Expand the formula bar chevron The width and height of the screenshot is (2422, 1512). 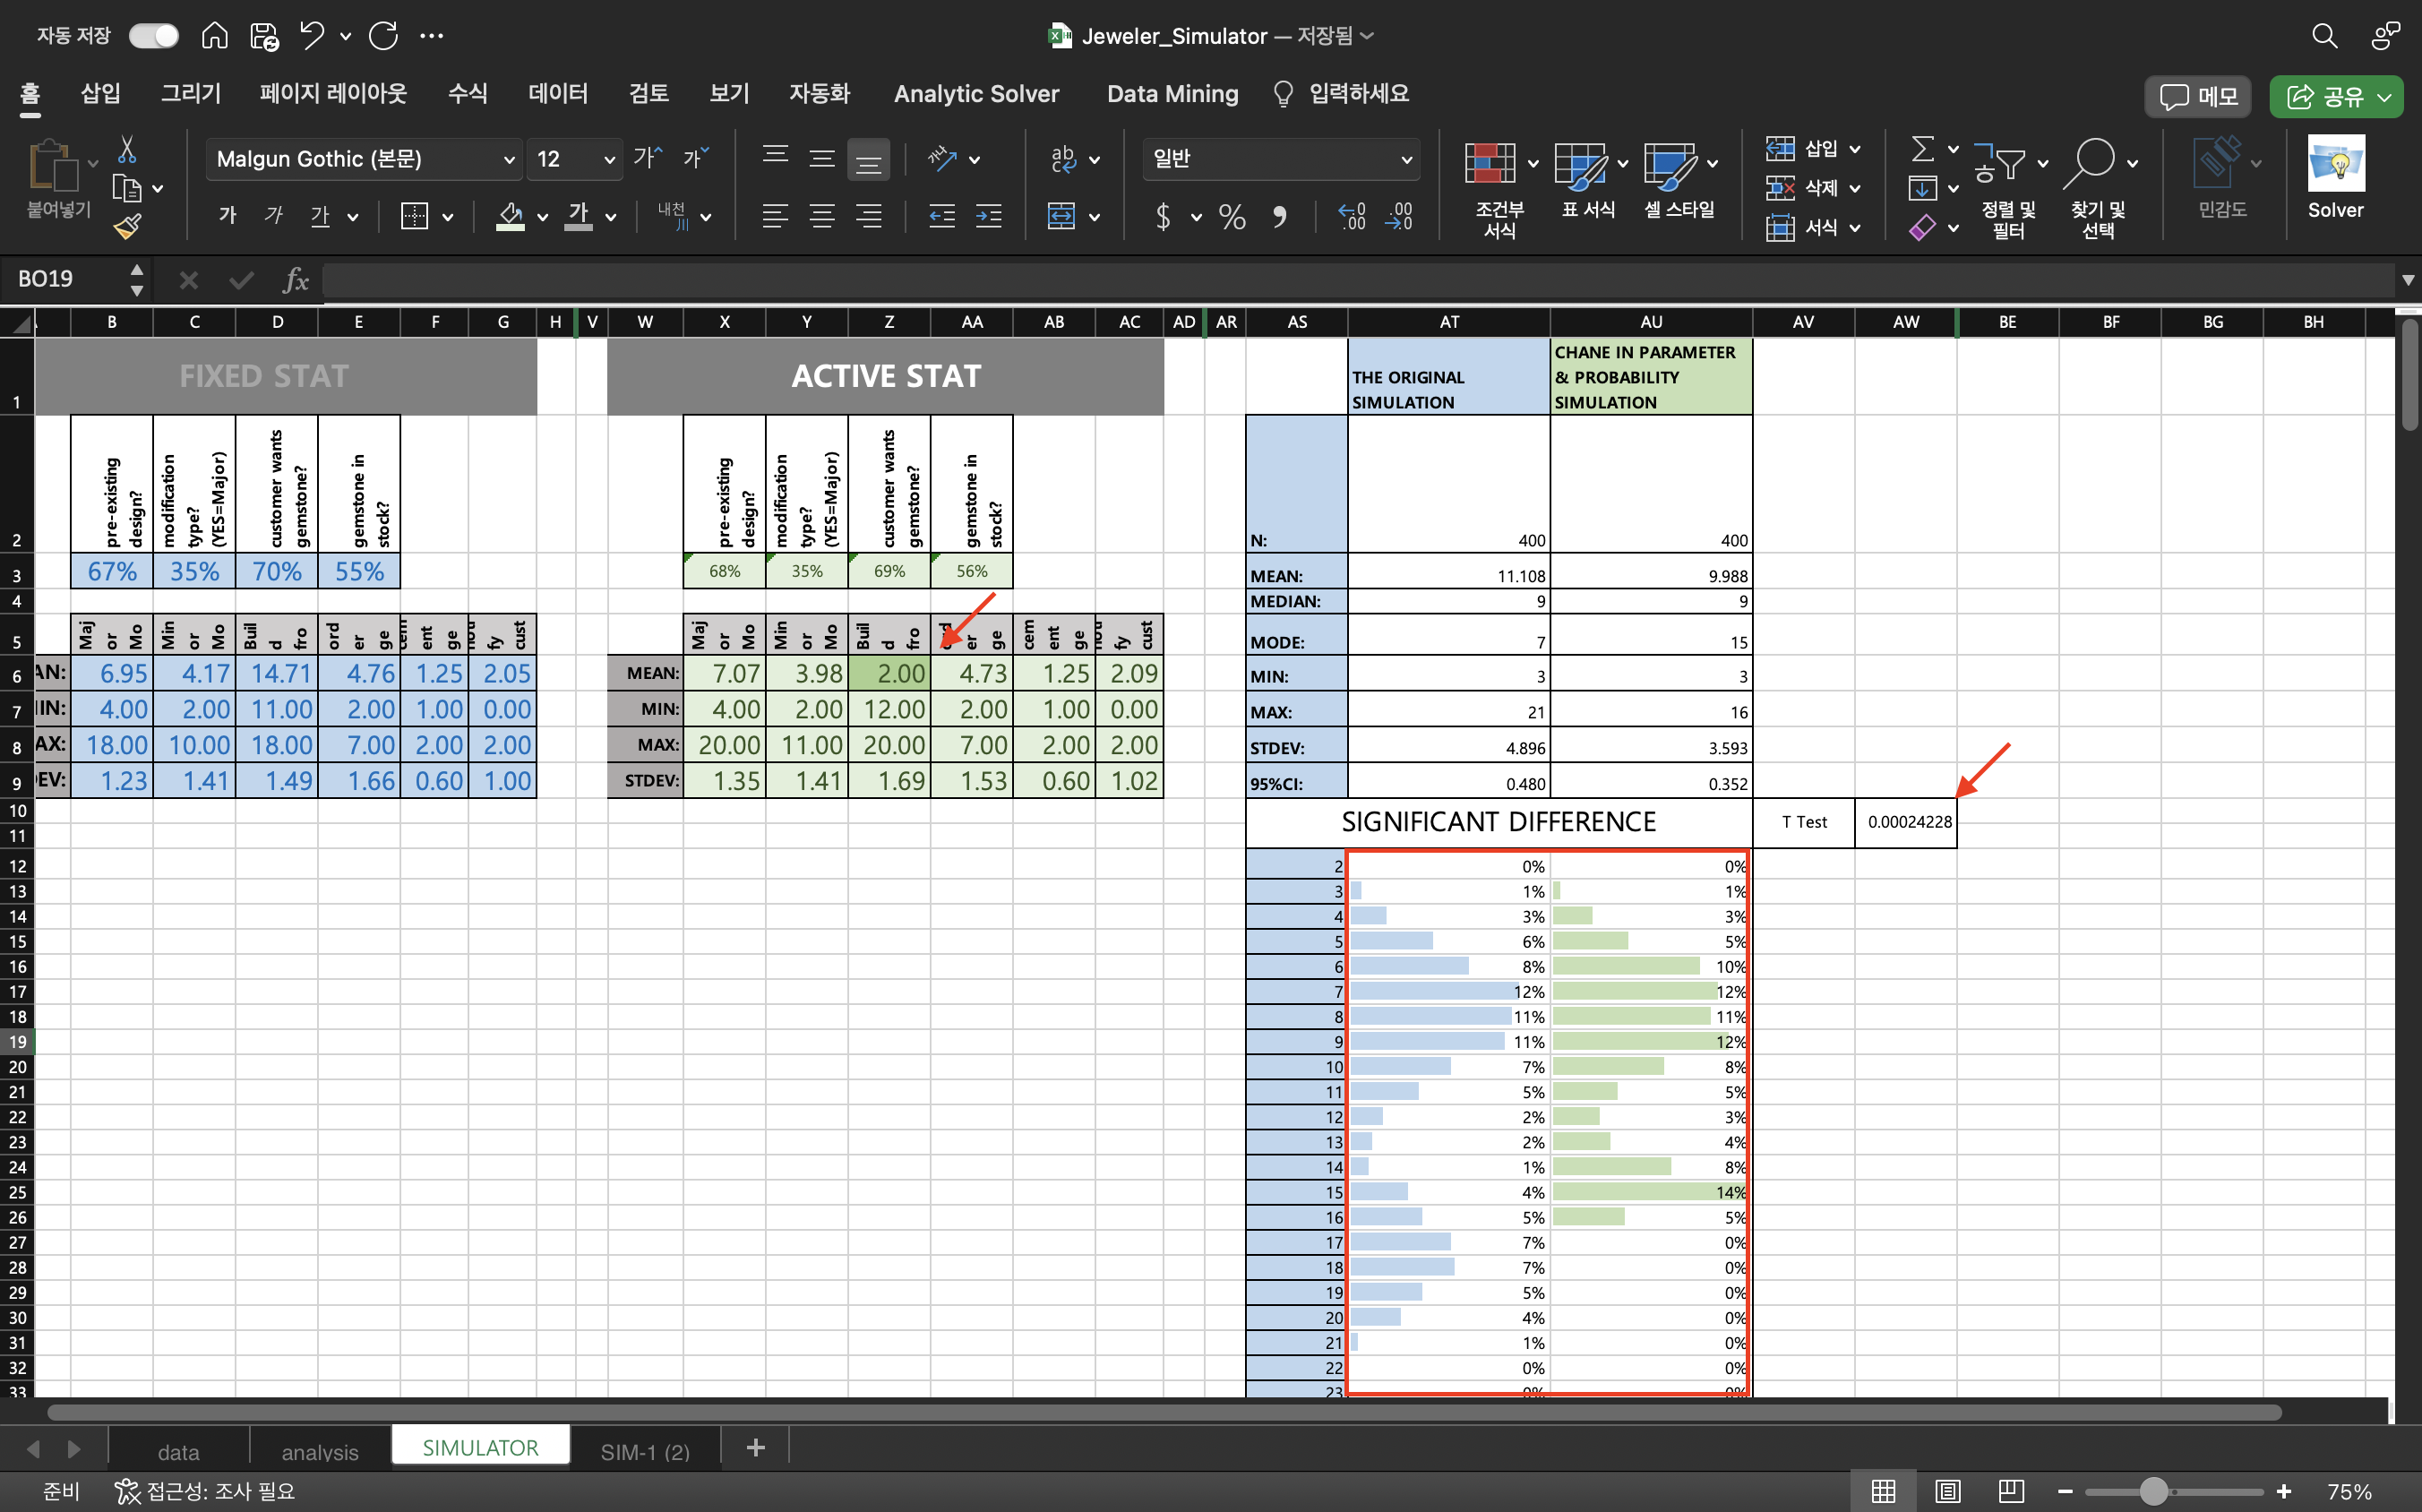[2408, 280]
